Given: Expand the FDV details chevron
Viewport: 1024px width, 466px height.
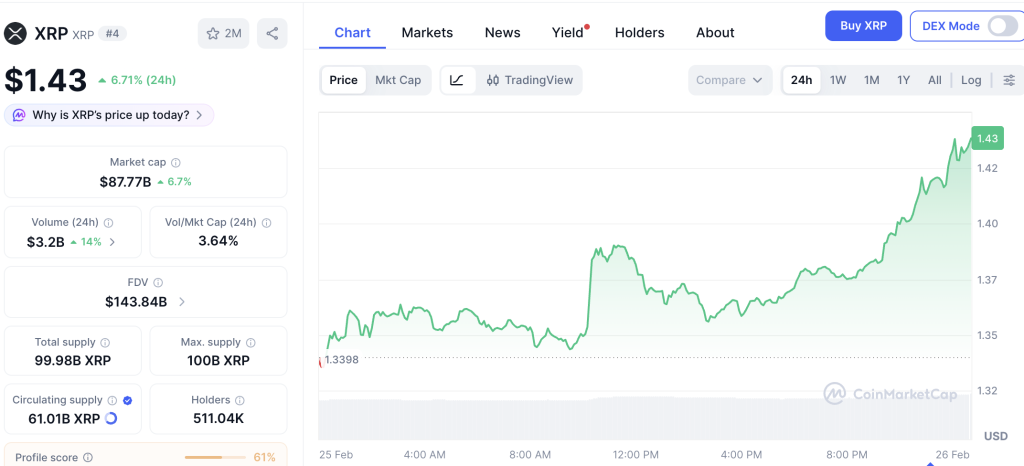Looking at the screenshot, I should coord(182,302).
